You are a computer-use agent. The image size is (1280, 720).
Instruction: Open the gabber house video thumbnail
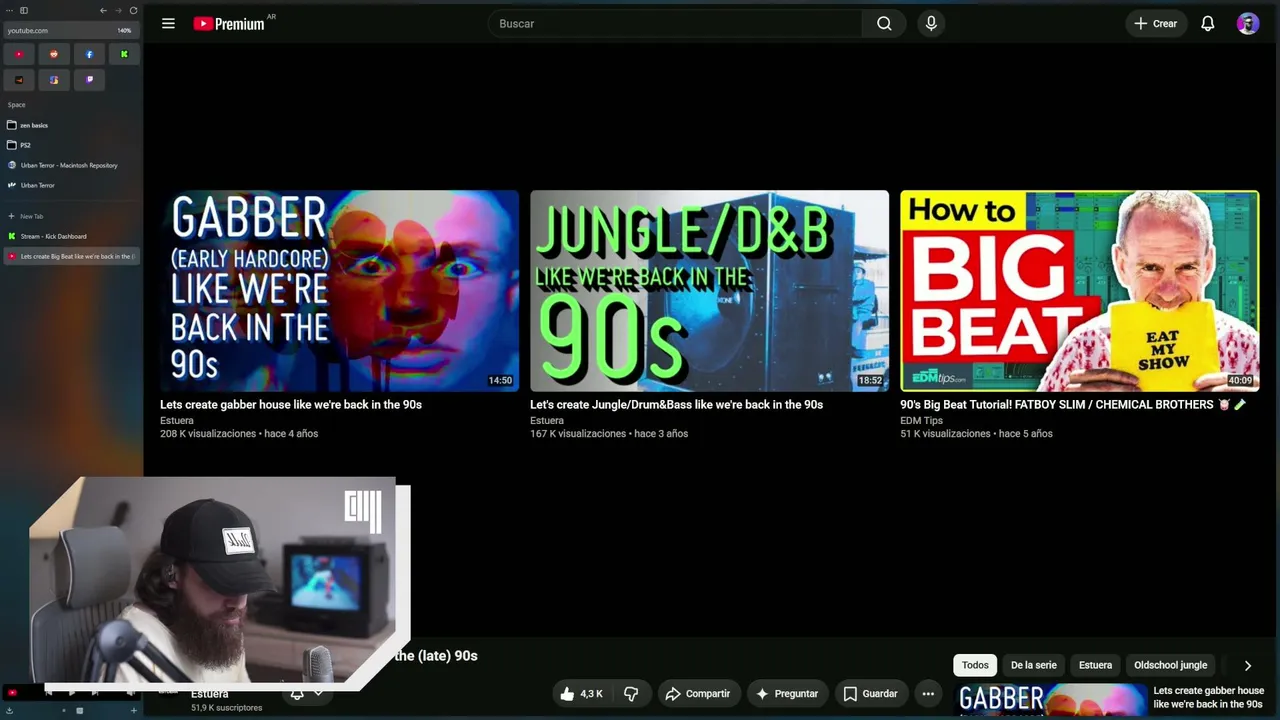tap(339, 290)
